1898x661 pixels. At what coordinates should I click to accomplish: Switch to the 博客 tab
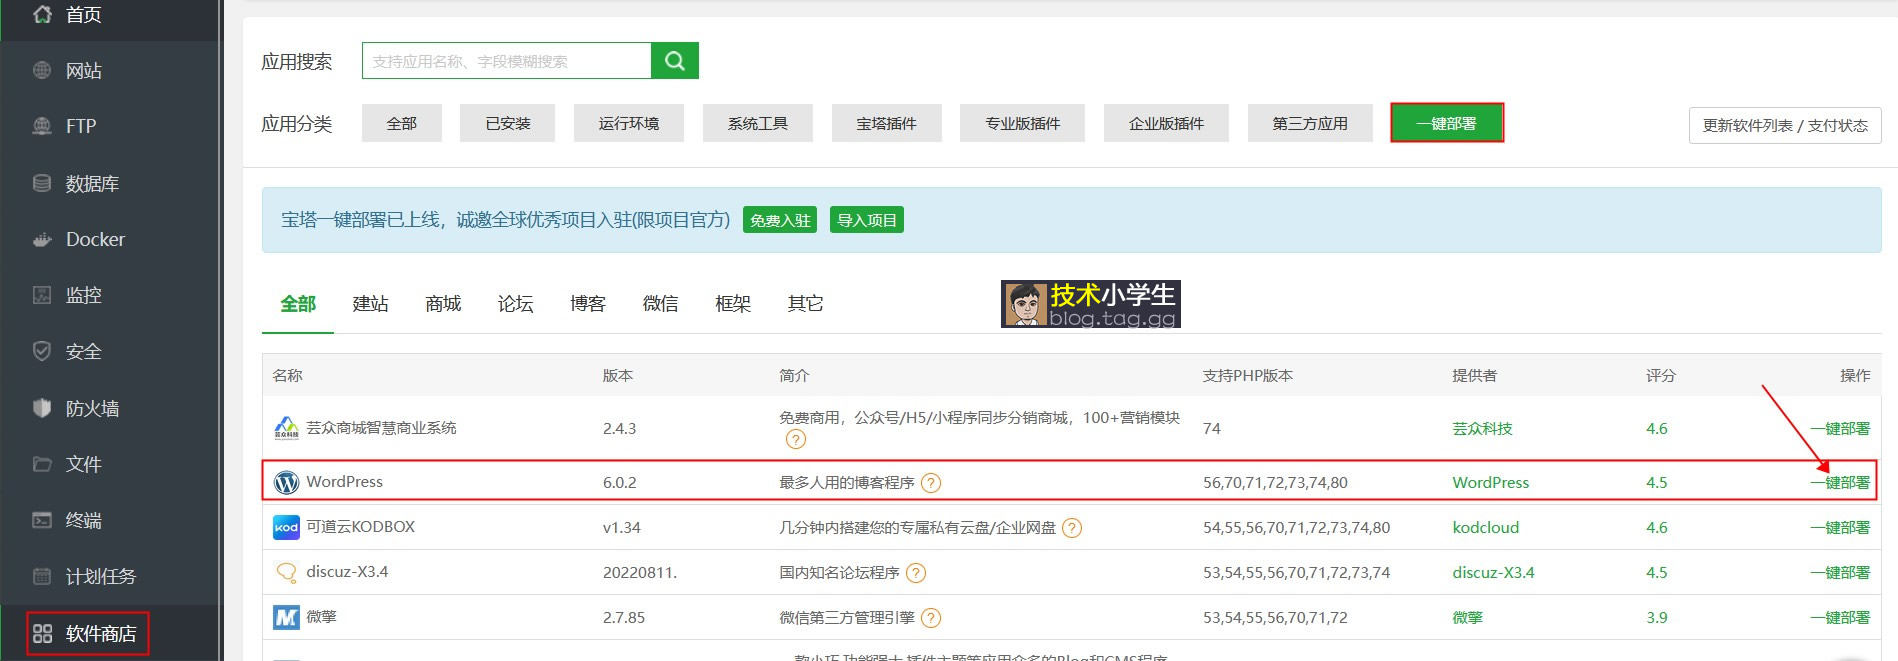588,303
